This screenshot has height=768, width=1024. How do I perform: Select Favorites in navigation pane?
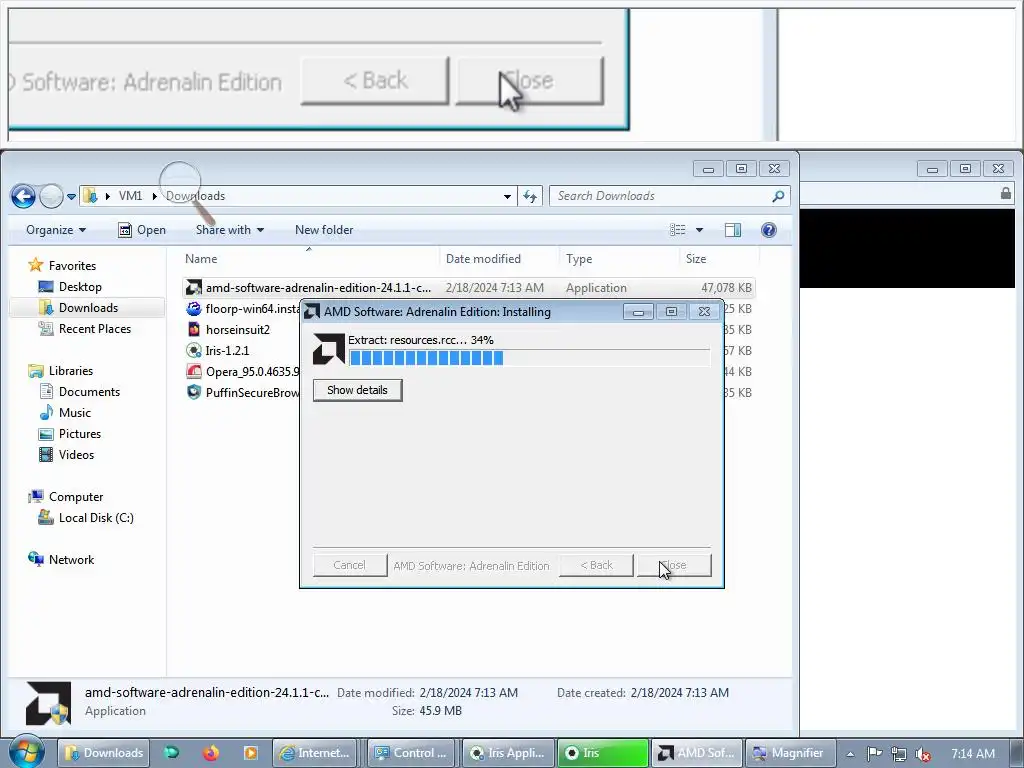click(63, 266)
